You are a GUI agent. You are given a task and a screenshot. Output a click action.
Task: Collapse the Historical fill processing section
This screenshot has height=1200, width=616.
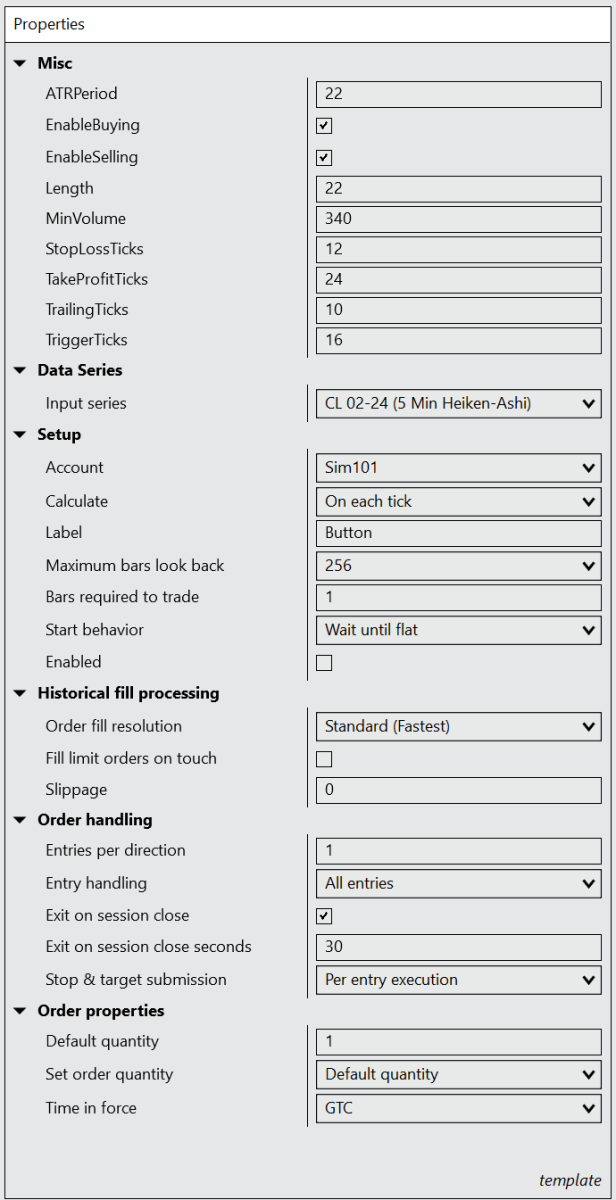coord(20,693)
